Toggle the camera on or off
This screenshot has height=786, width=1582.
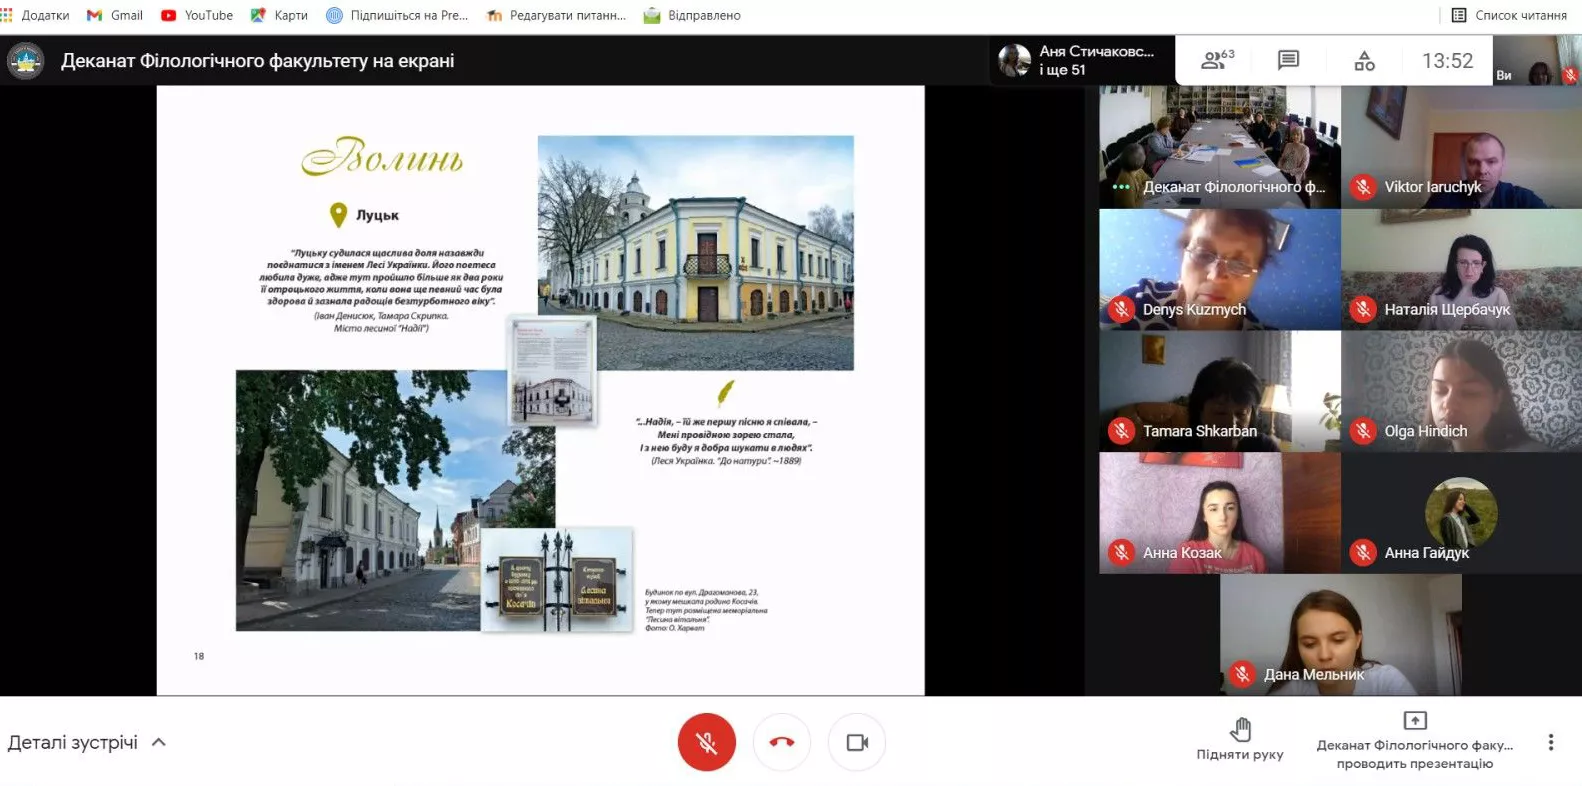pyautogui.click(x=857, y=742)
